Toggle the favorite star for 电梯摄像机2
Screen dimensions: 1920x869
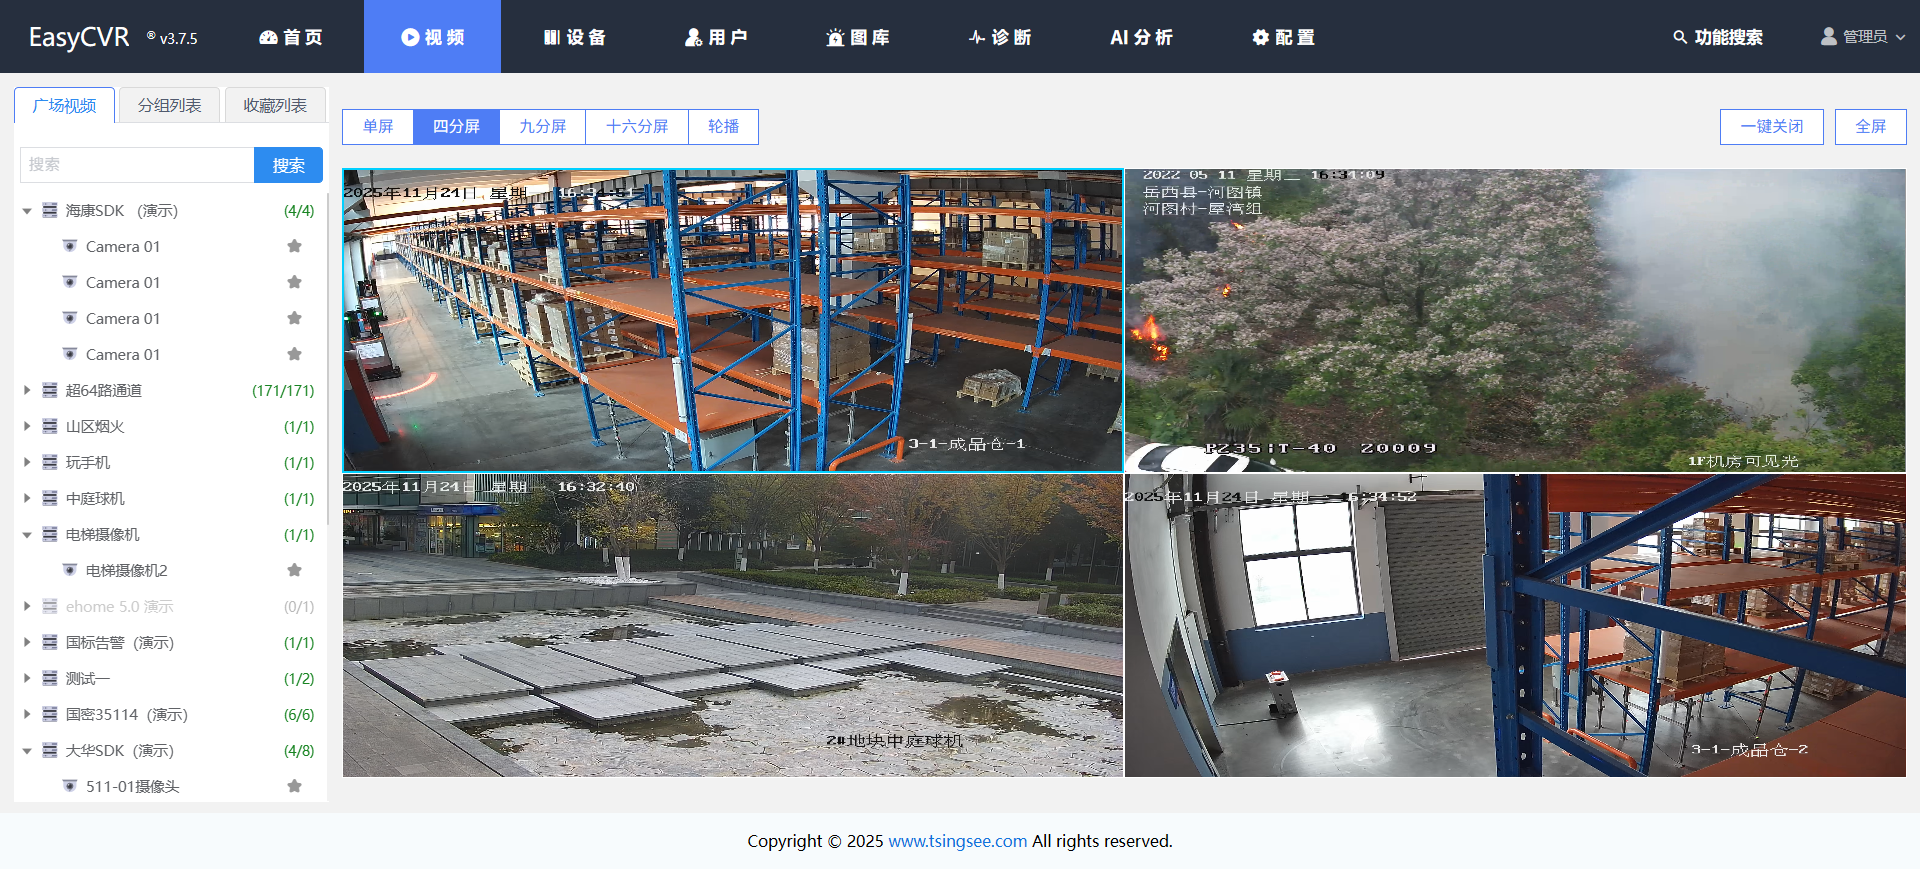pyautogui.click(x=294, y=570)
